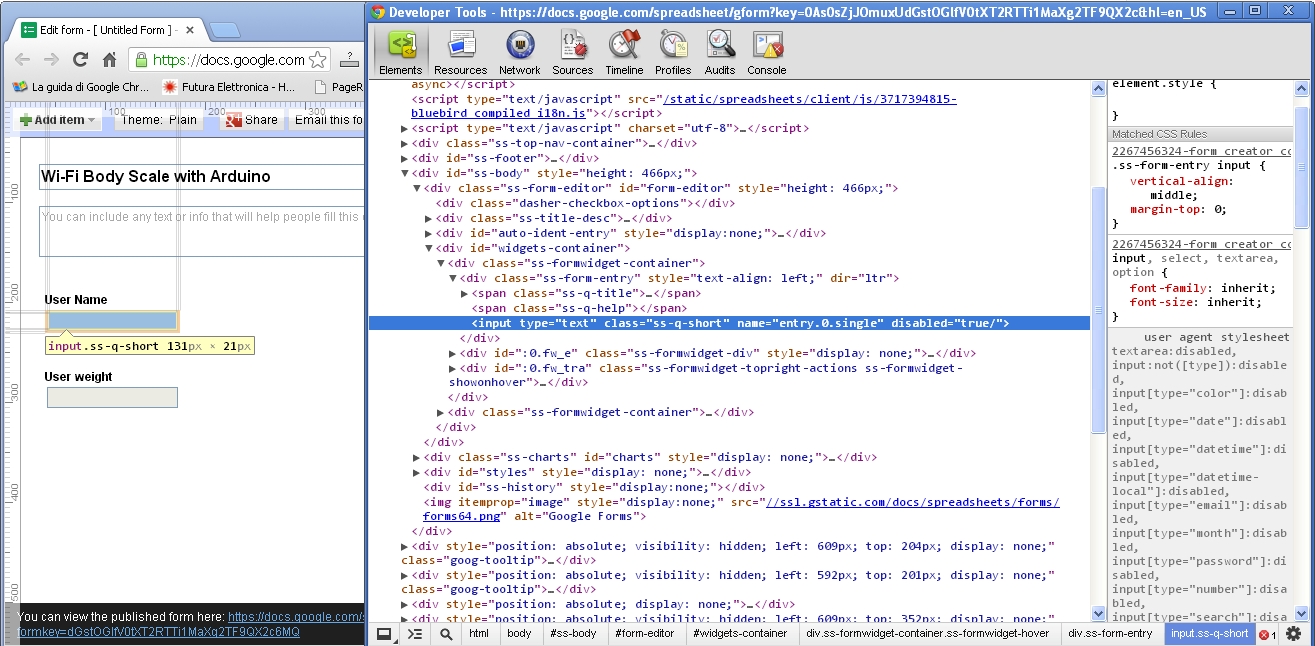Click the form title field
Viewport: 1315px width, 646px height.
[x=202, y=176]
